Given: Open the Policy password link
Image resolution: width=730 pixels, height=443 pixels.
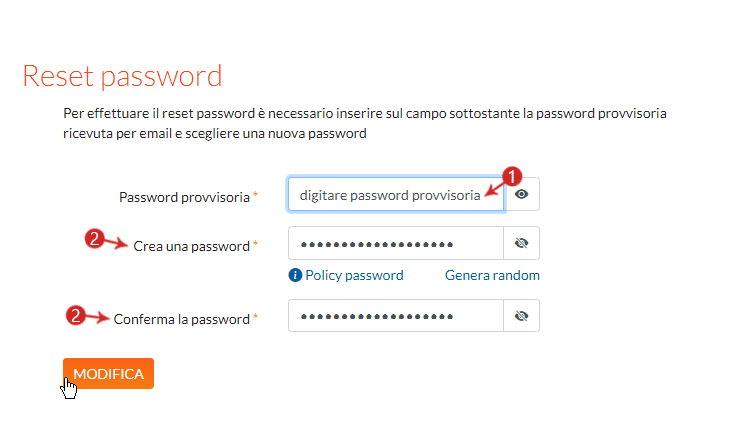Looking at the screenshot, I should 354,275.
